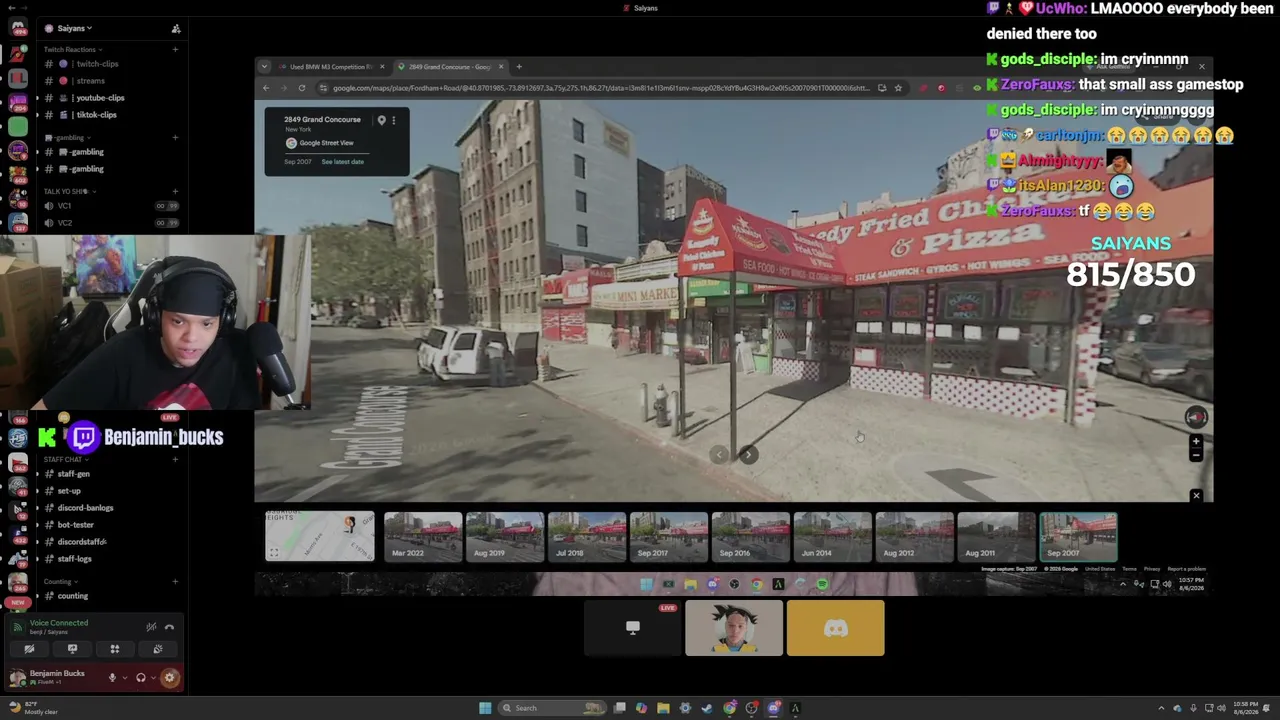Add channel to TALK YO SHI category
The height and width of the screenshot is (720, 1280).
[x=175, y=191]
